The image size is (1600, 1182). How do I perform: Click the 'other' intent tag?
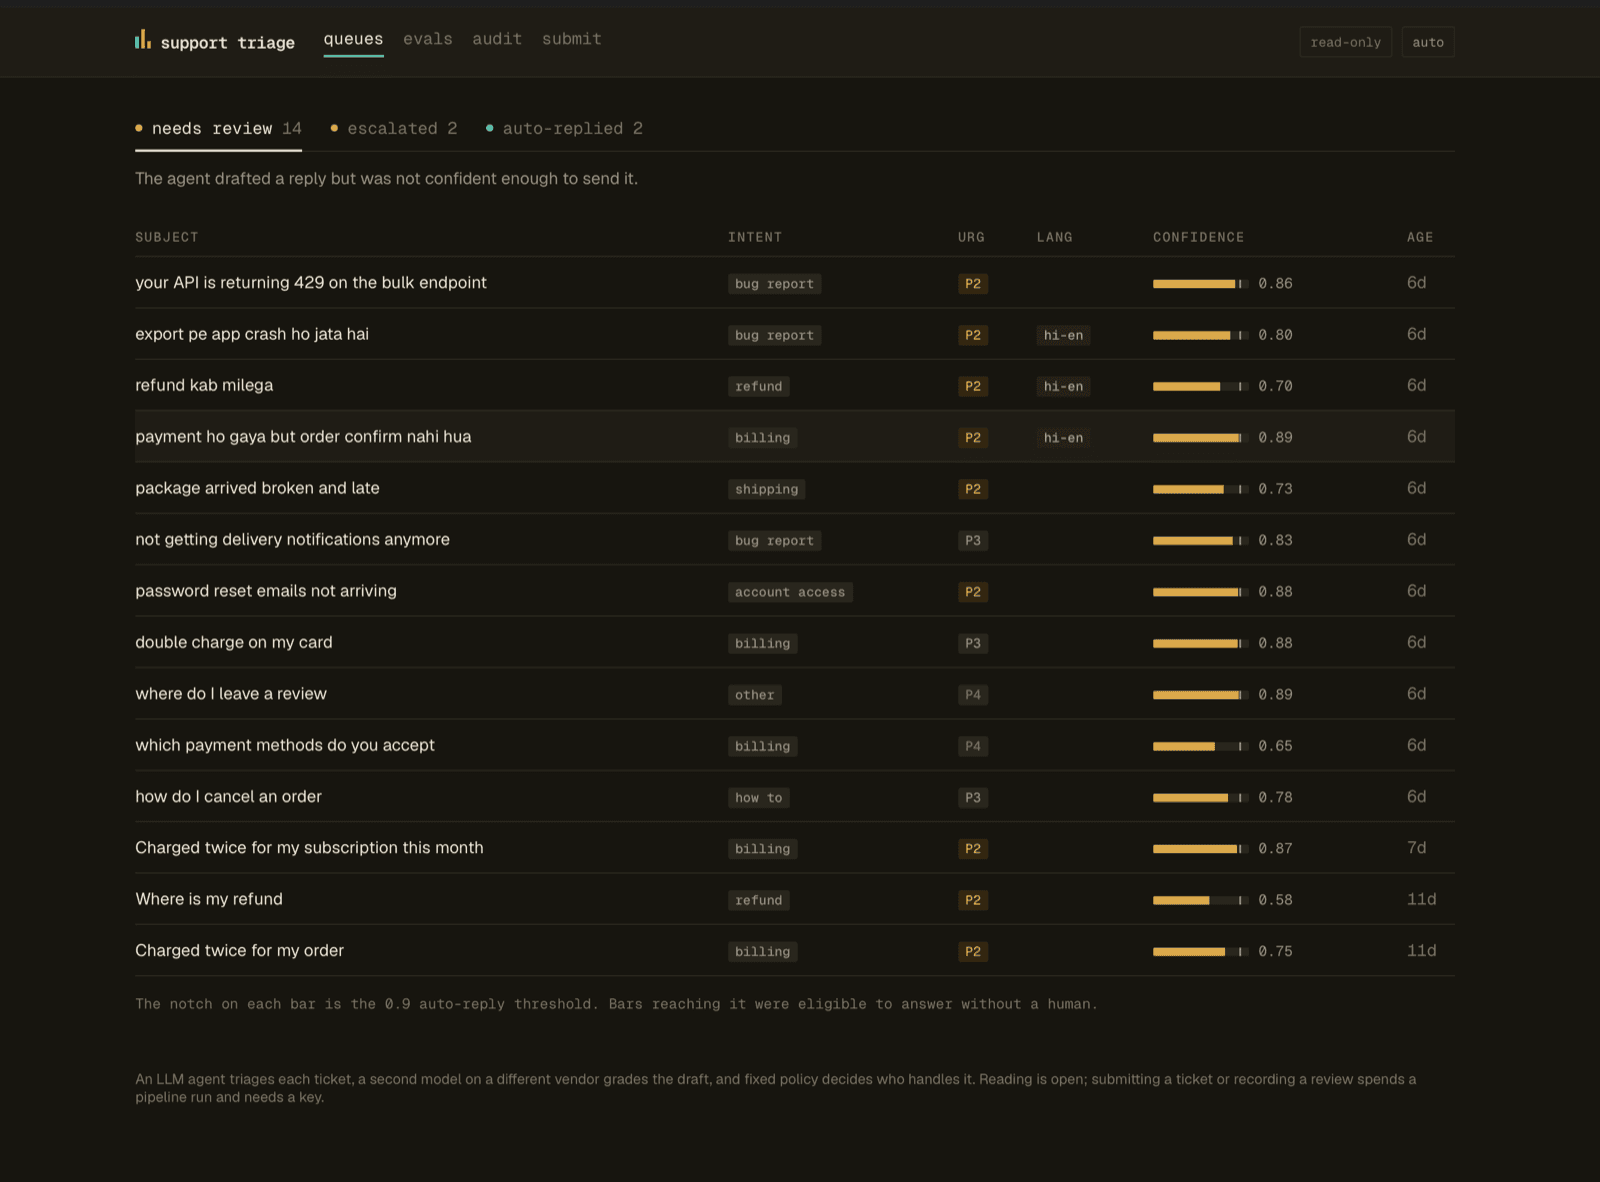coord(755,695)
